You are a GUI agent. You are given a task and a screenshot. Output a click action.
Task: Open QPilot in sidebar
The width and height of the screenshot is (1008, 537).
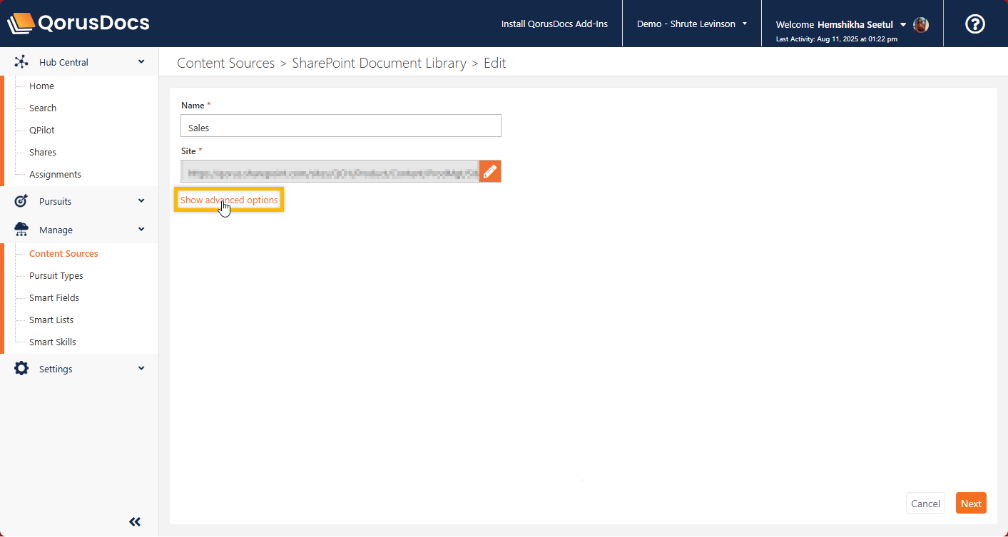click(x=42, y=130)
